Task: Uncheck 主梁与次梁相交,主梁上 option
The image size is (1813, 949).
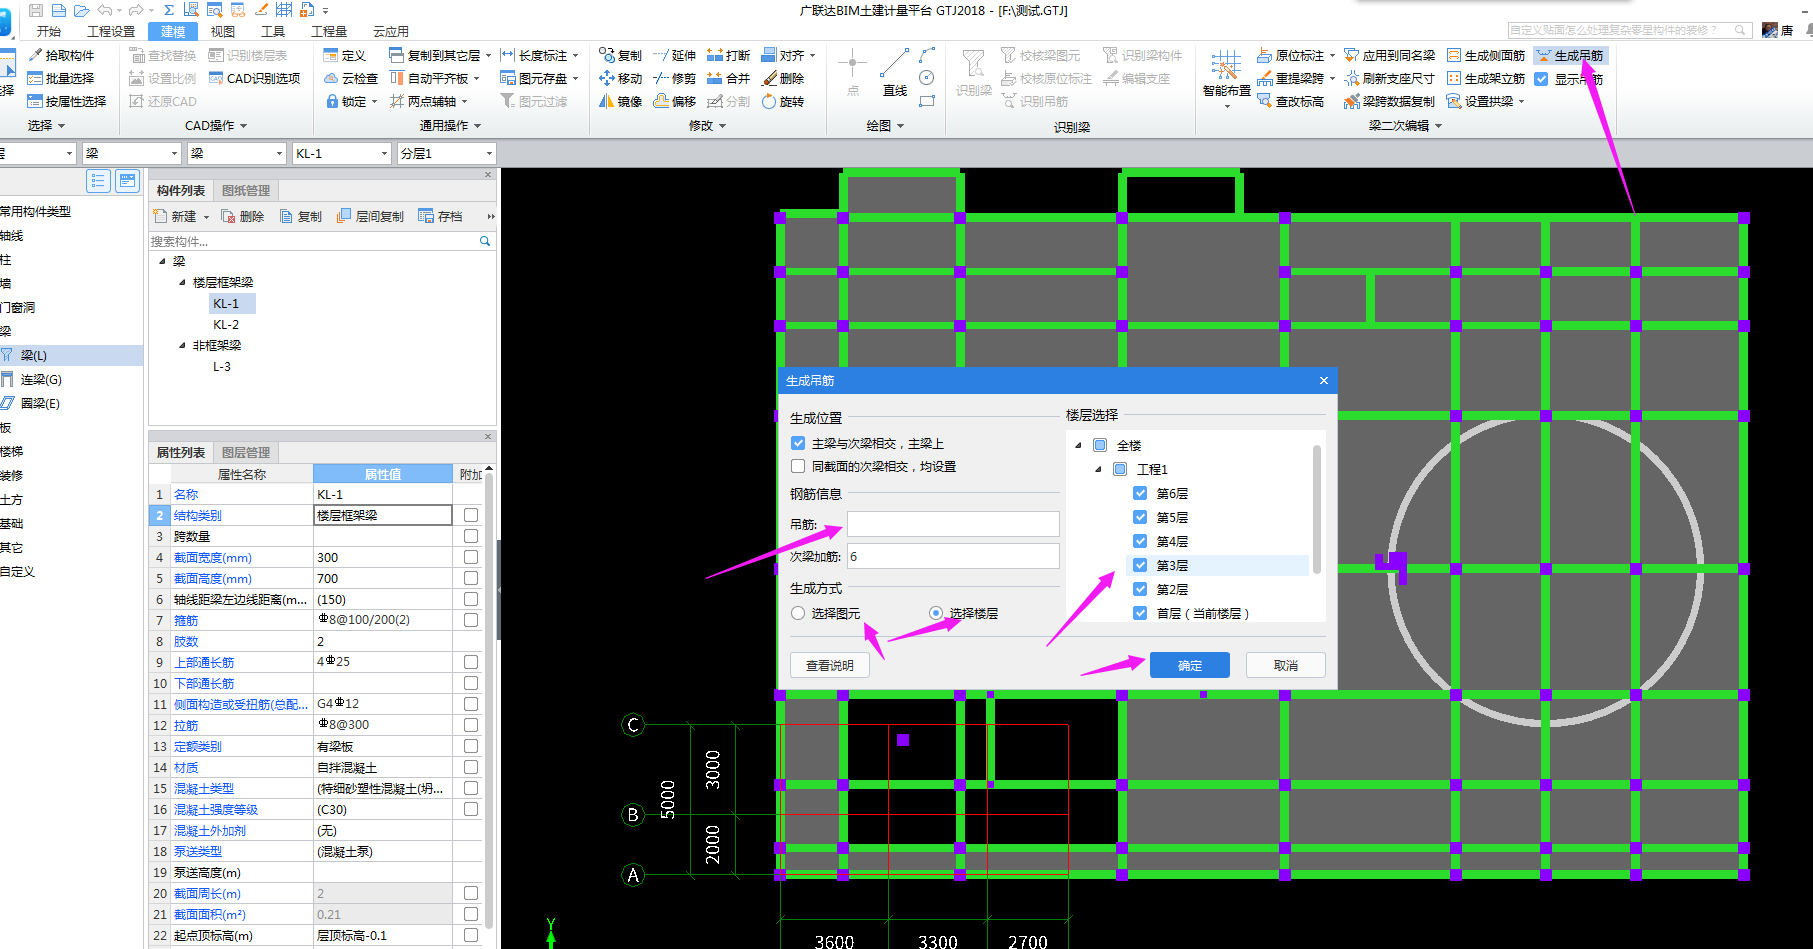Action: coord(798,443)
